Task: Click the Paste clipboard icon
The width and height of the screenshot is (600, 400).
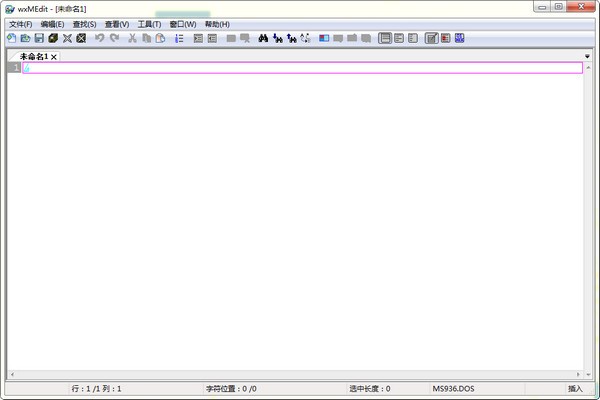Action: (160, 38)
